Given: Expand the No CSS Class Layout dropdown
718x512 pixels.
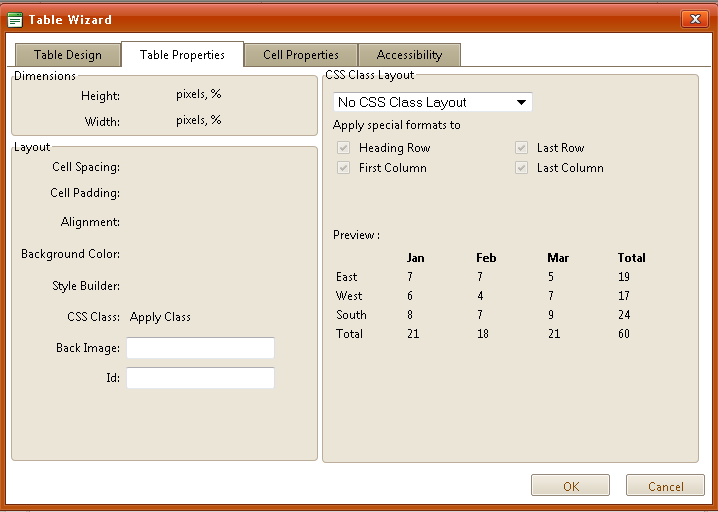Looking at the screenshot, I should (x=432, y=102).
